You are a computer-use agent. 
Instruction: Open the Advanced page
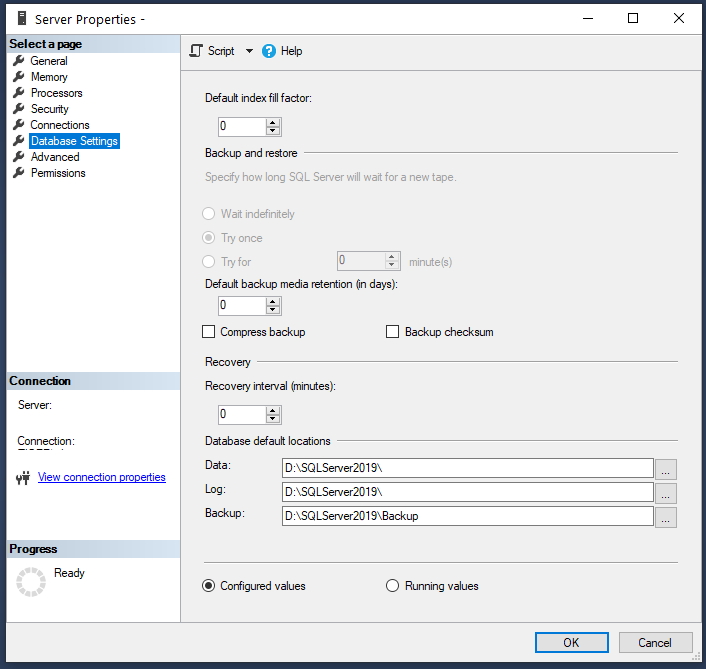click(55, 157)
